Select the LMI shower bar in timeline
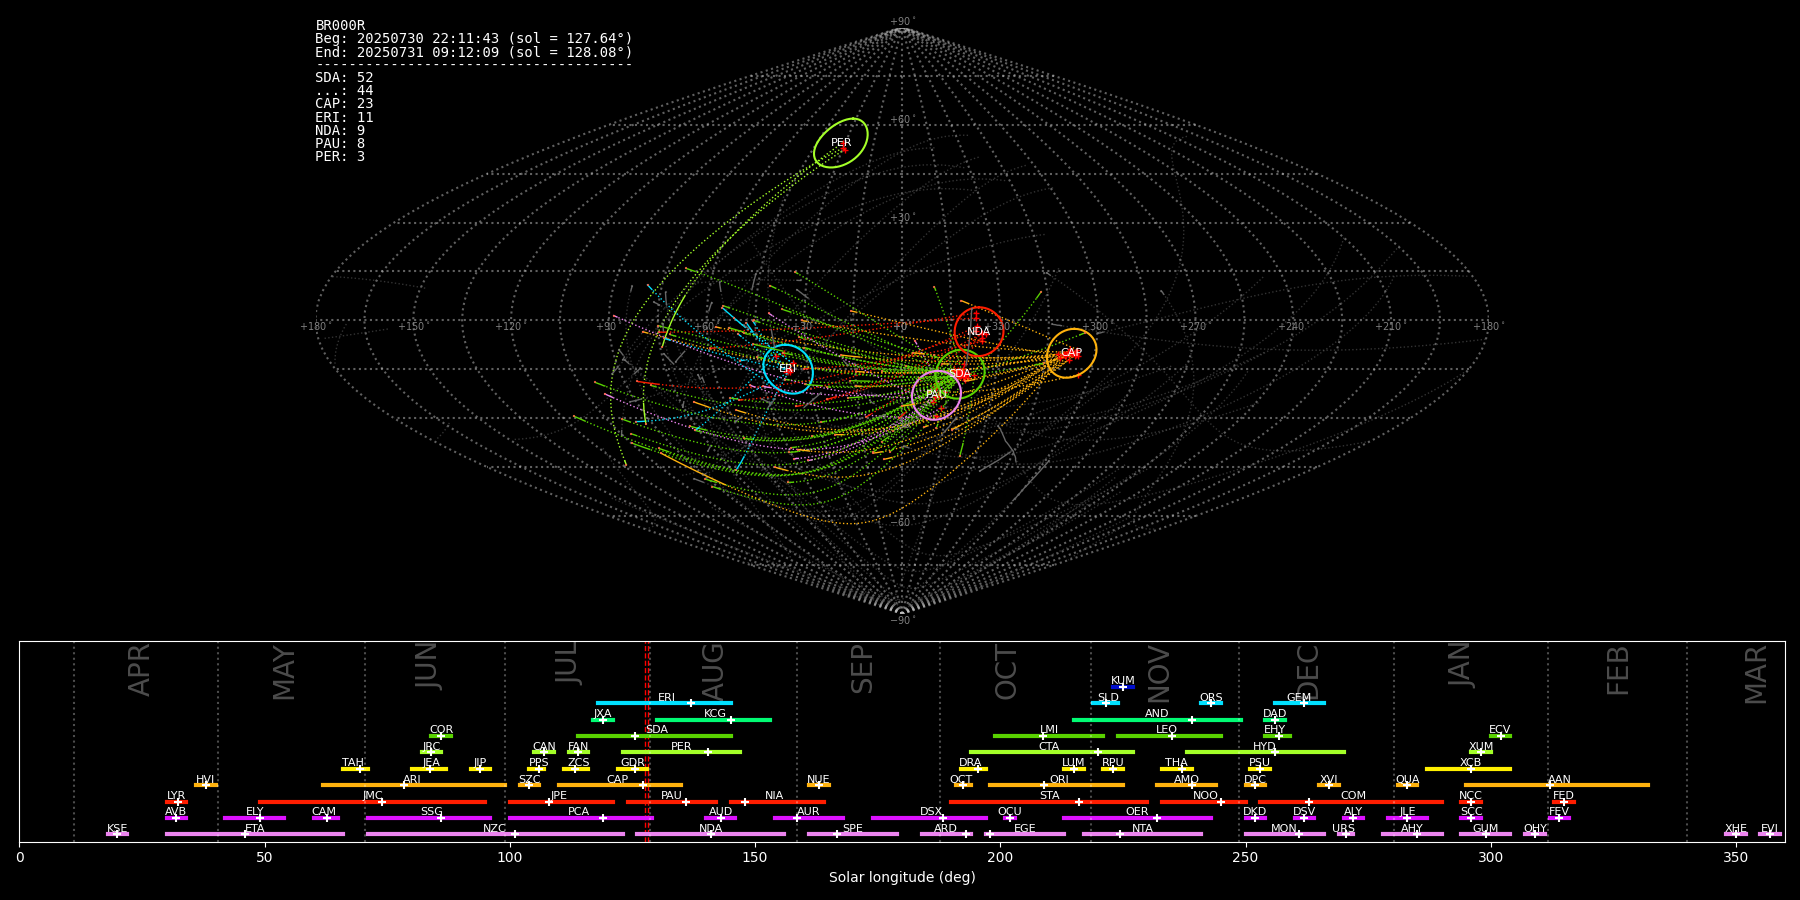This screenshot has height=900, width=1800. (1049, 736)
